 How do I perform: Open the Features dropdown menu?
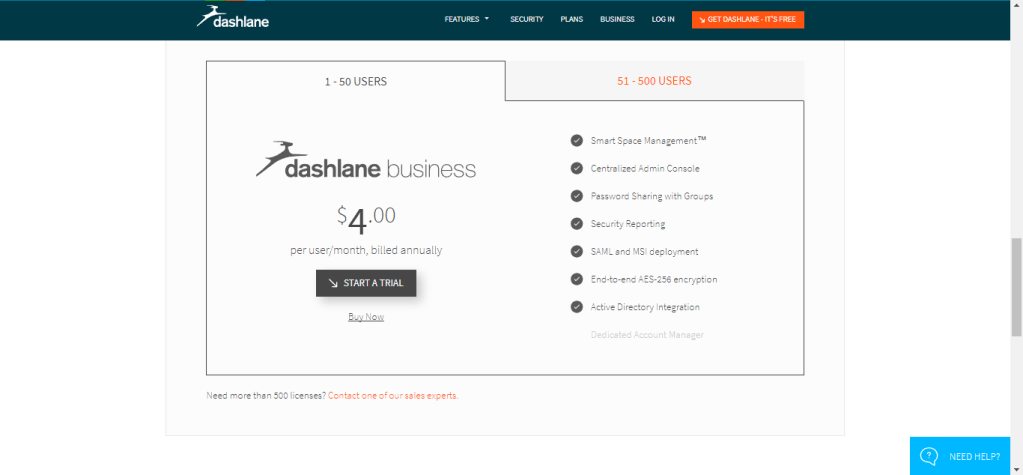click(x=466, y=20)
